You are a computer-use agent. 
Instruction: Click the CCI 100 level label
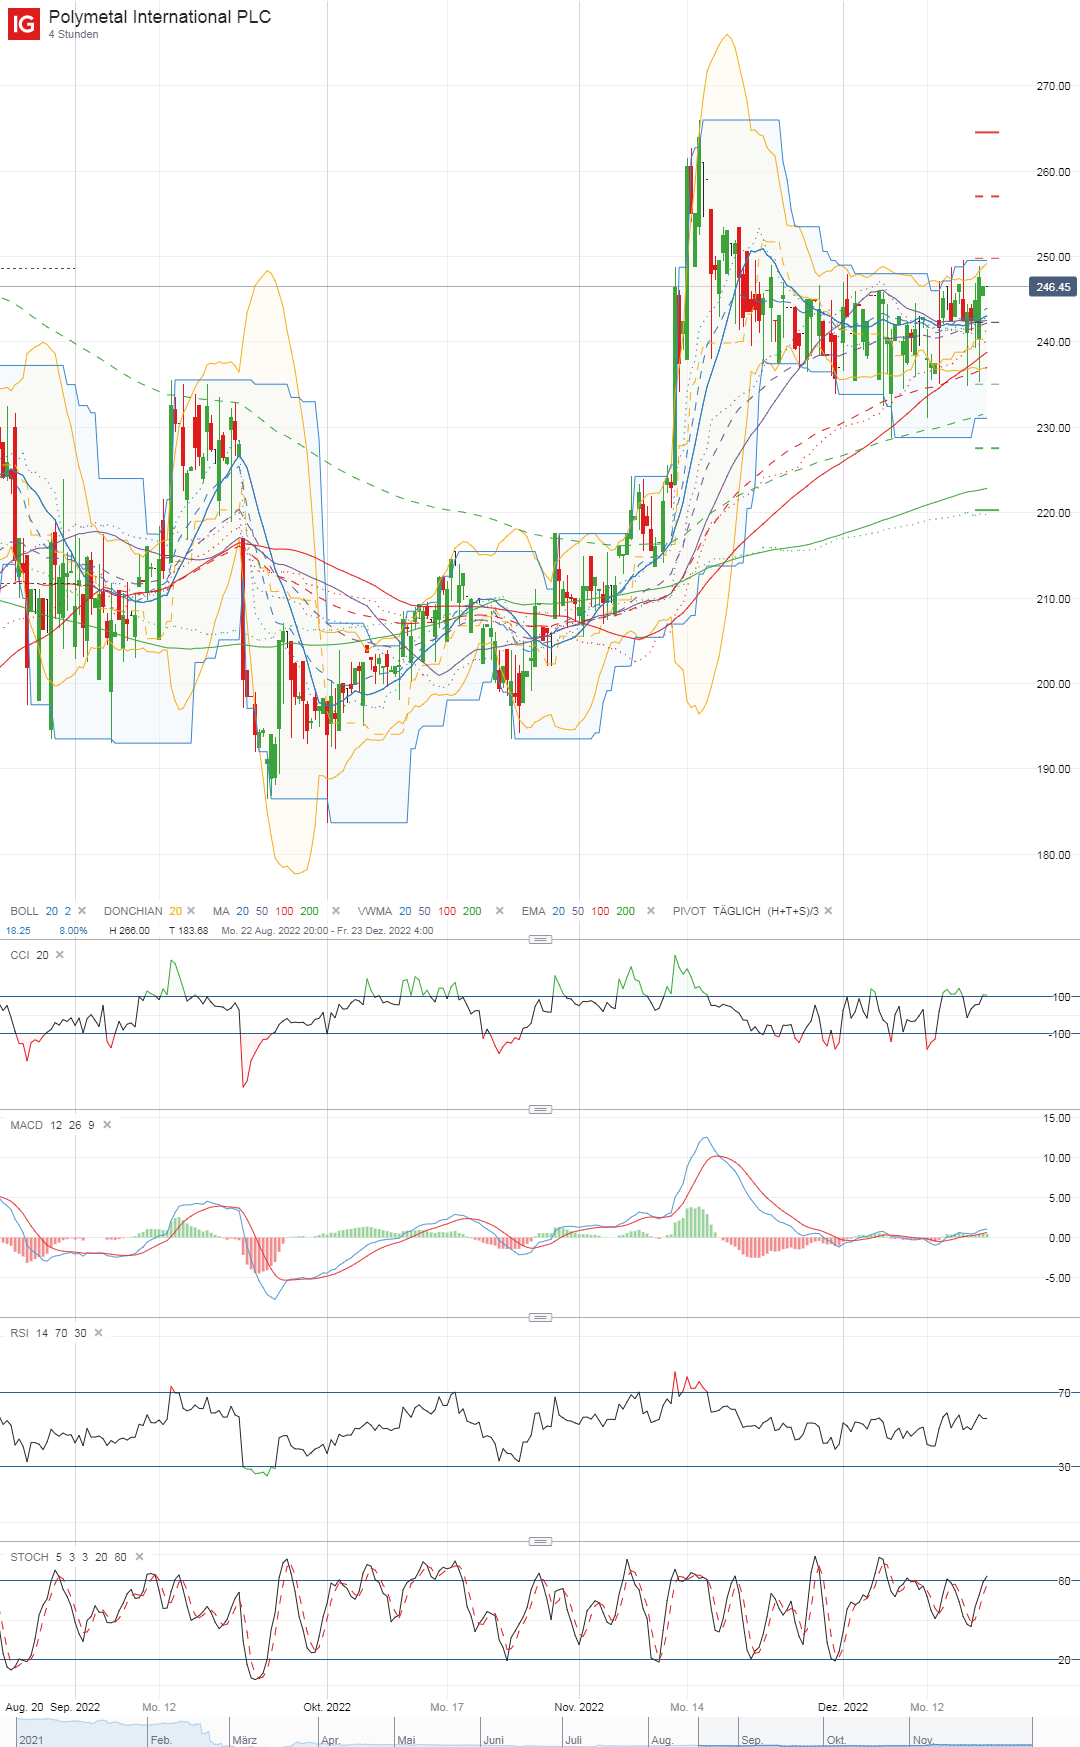click(1062, 997)
